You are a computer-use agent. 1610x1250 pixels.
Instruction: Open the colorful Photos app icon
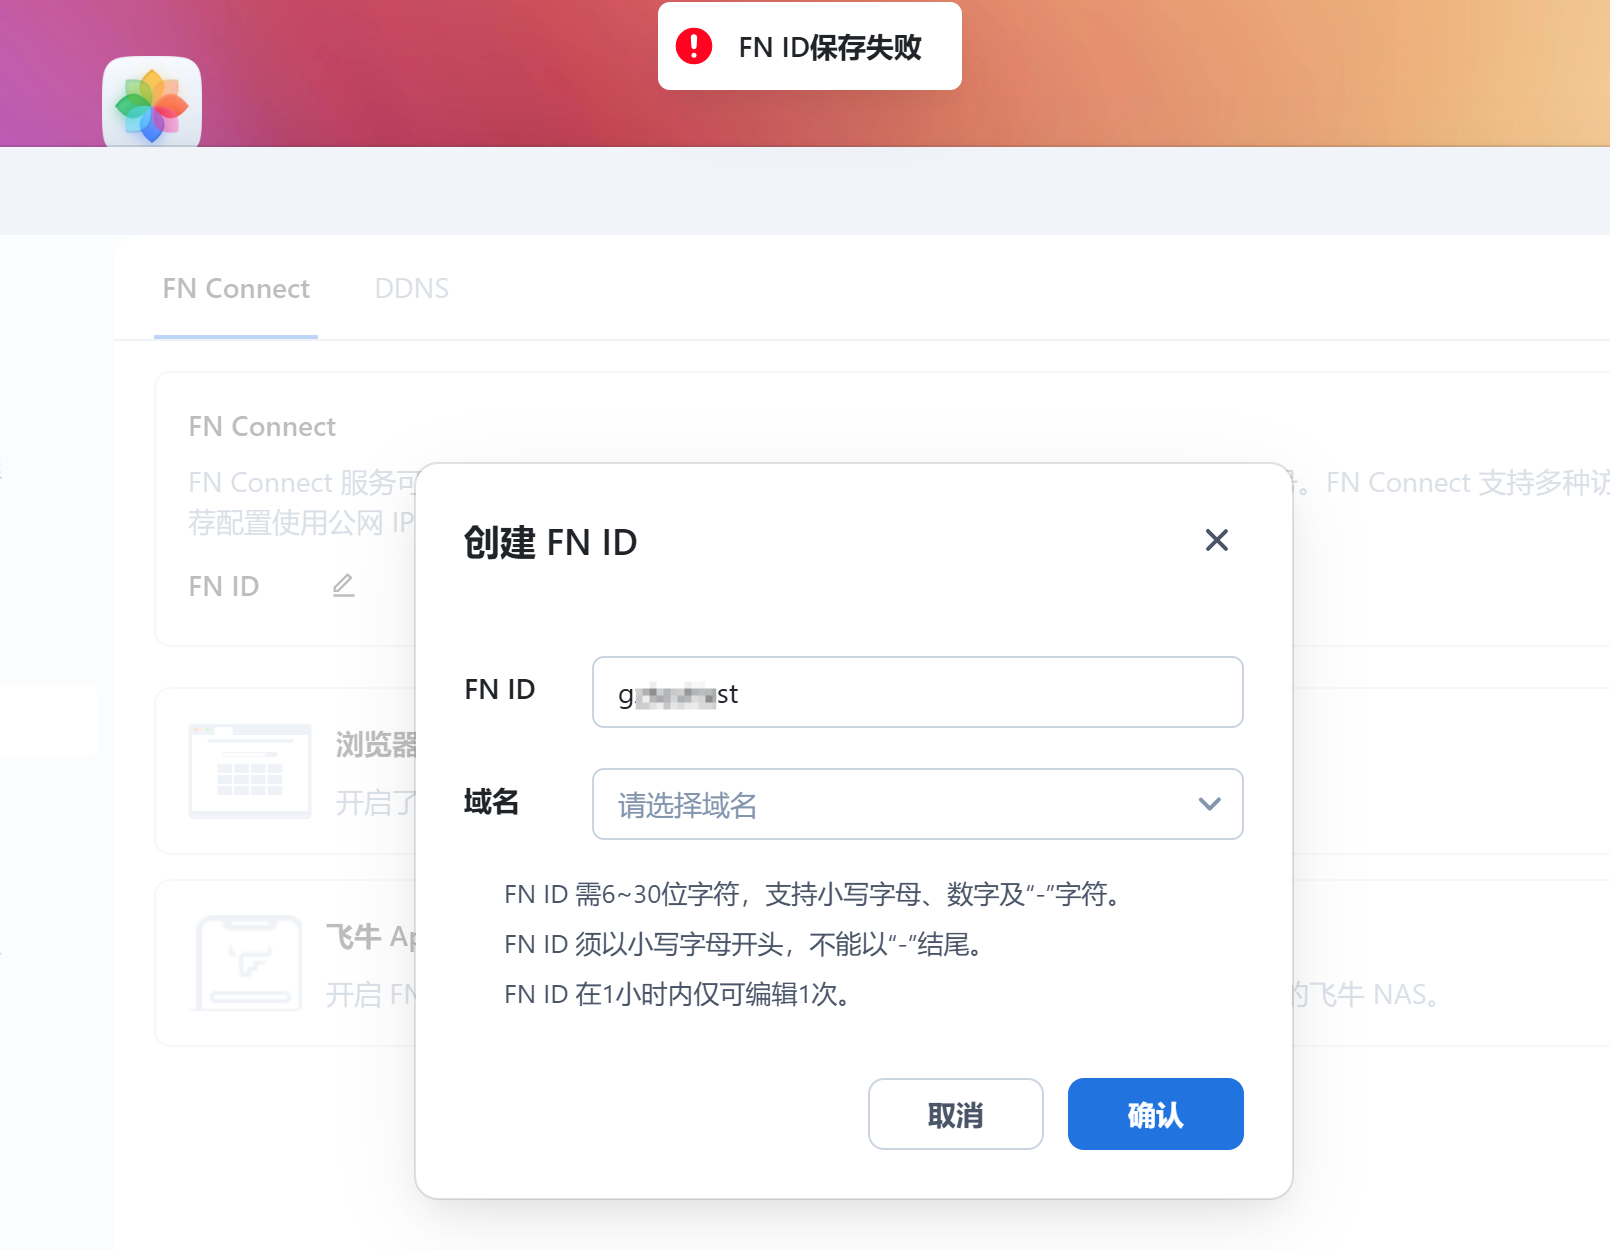[x=152, y=104]
